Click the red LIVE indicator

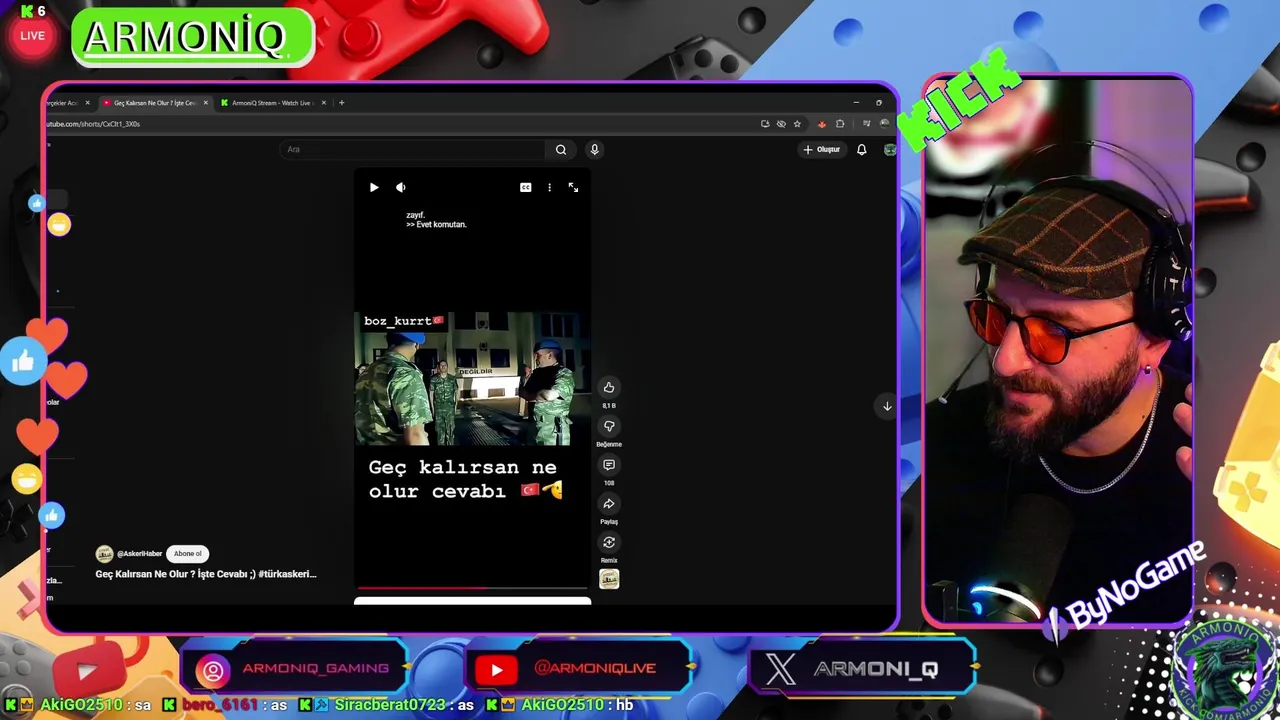click(33, 36)
